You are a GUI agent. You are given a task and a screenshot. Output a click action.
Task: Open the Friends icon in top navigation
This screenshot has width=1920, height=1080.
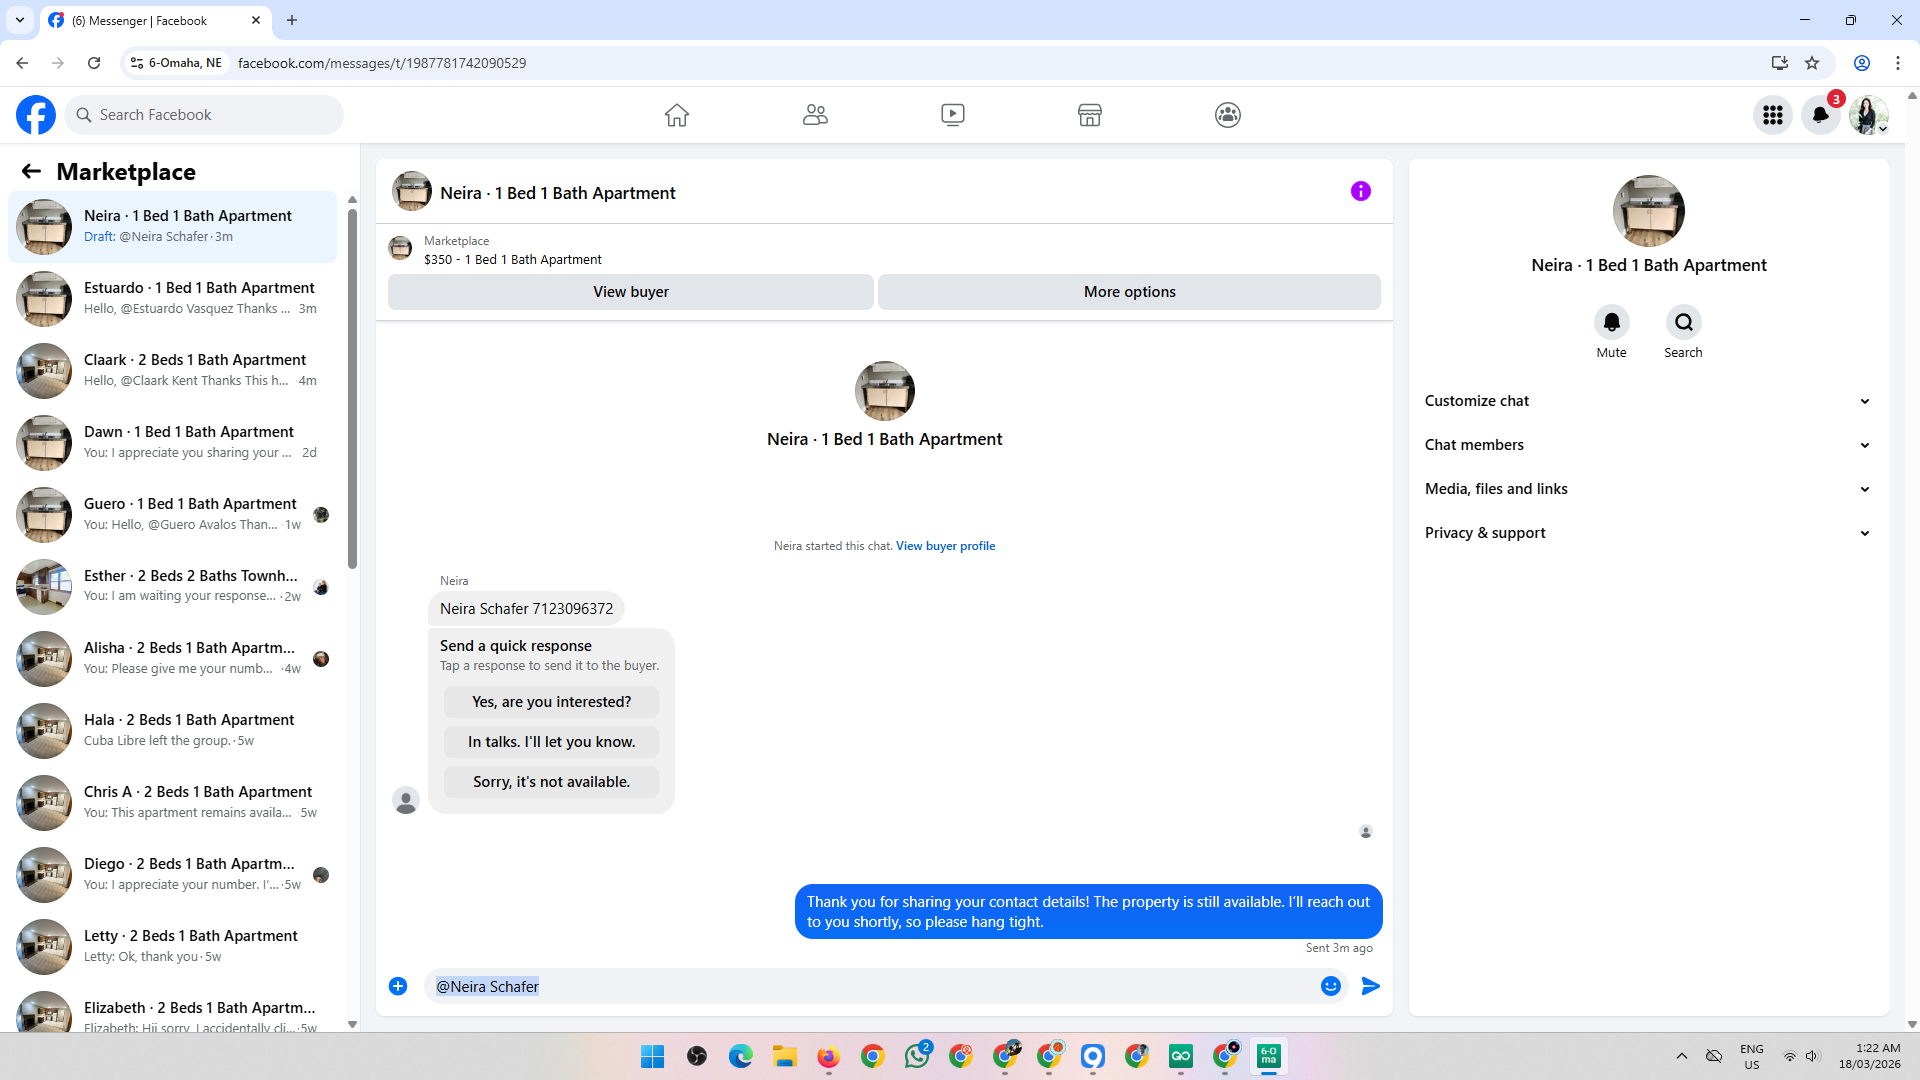click(x=815, y=115)
